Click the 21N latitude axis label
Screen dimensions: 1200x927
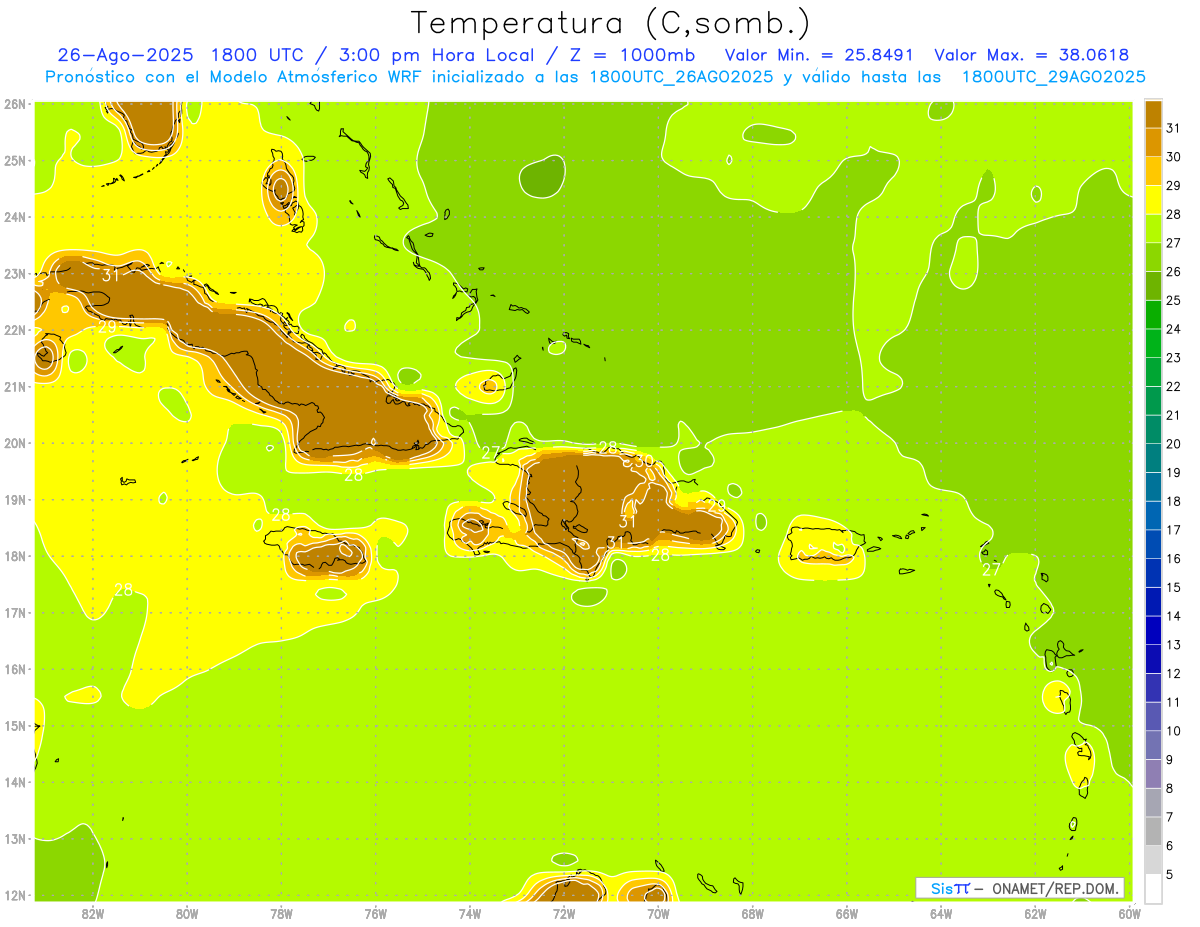click(x=15, y=387)
